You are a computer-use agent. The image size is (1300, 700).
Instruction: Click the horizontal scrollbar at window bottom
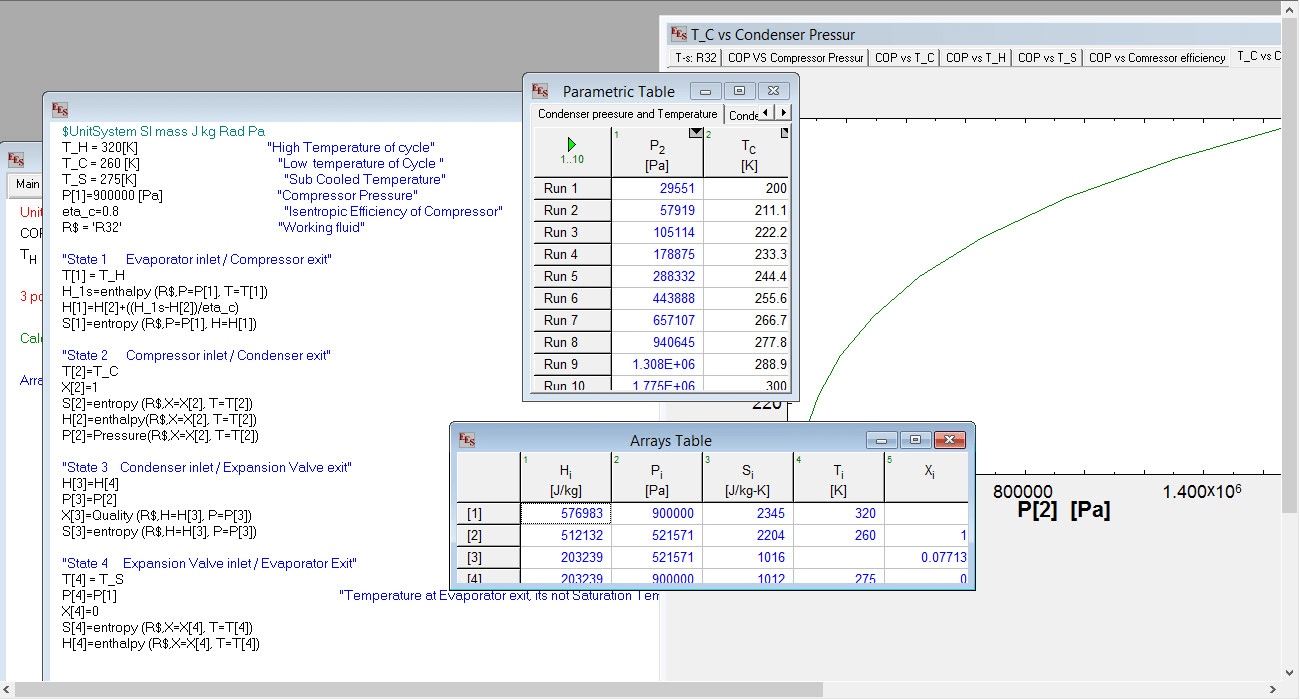(x=420, y=690)
